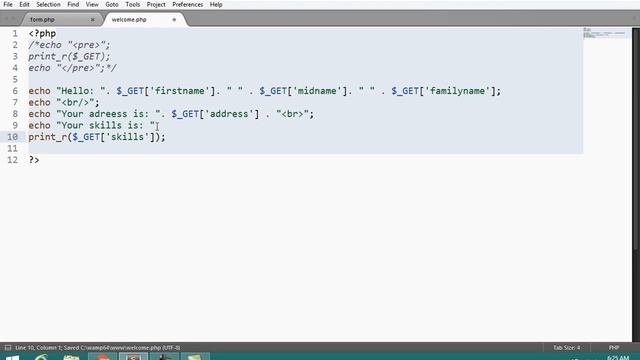Click the Sublime Text taskbar icon

coord(133,357)
